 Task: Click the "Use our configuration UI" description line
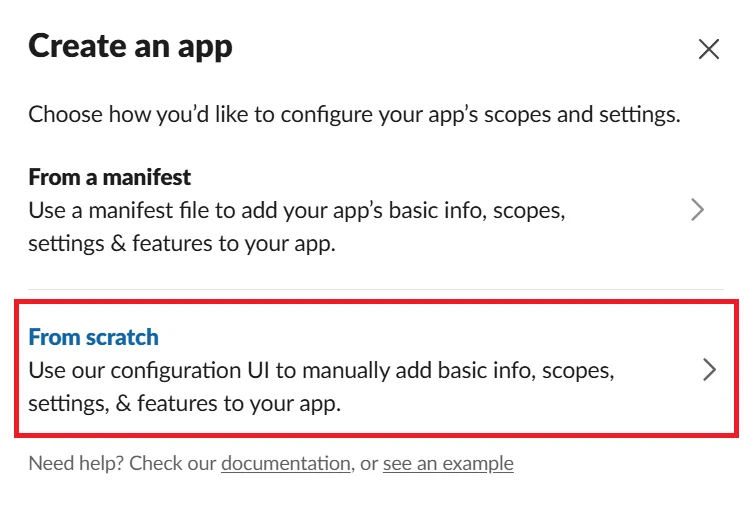321,371
